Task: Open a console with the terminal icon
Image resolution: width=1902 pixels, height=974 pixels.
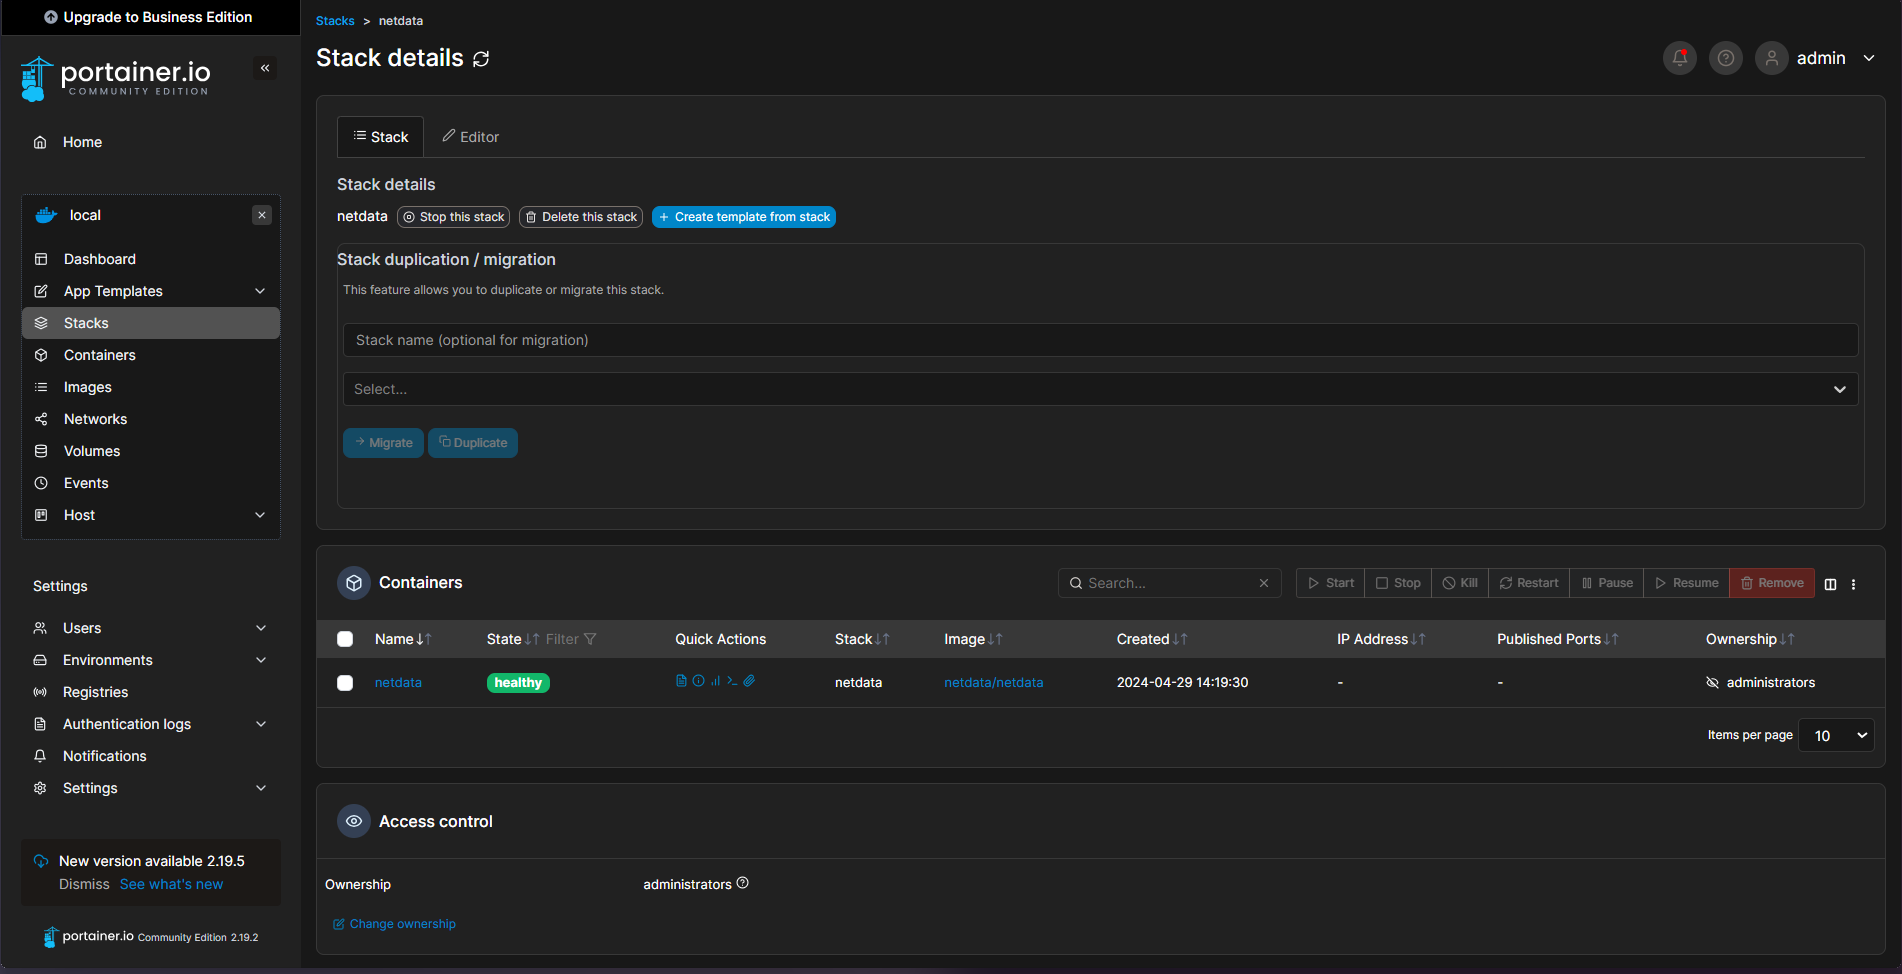Action: click(x=732, y=680)
